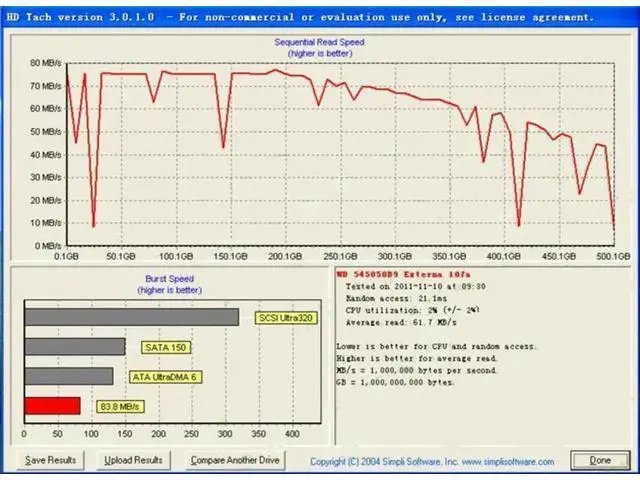
Task: Click the SATA 150 label
Action: click(166, 347)
